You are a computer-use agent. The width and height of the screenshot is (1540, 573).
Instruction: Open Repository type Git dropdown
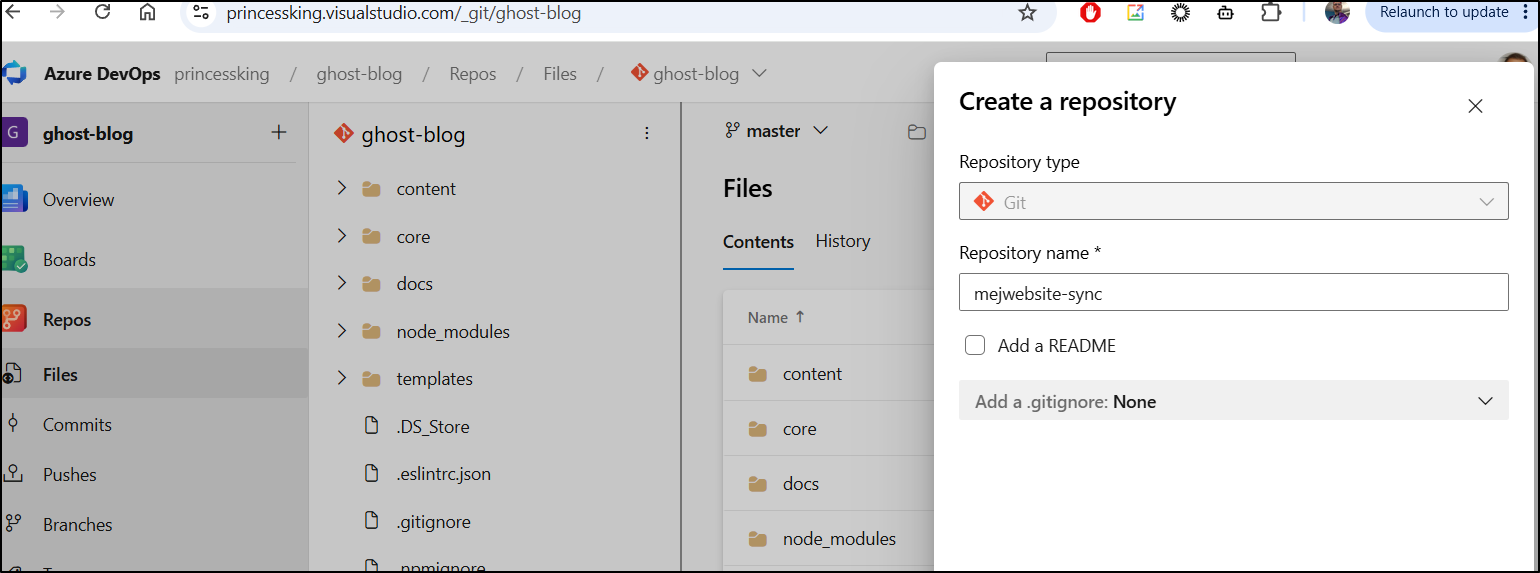[x=1233, y=201]
